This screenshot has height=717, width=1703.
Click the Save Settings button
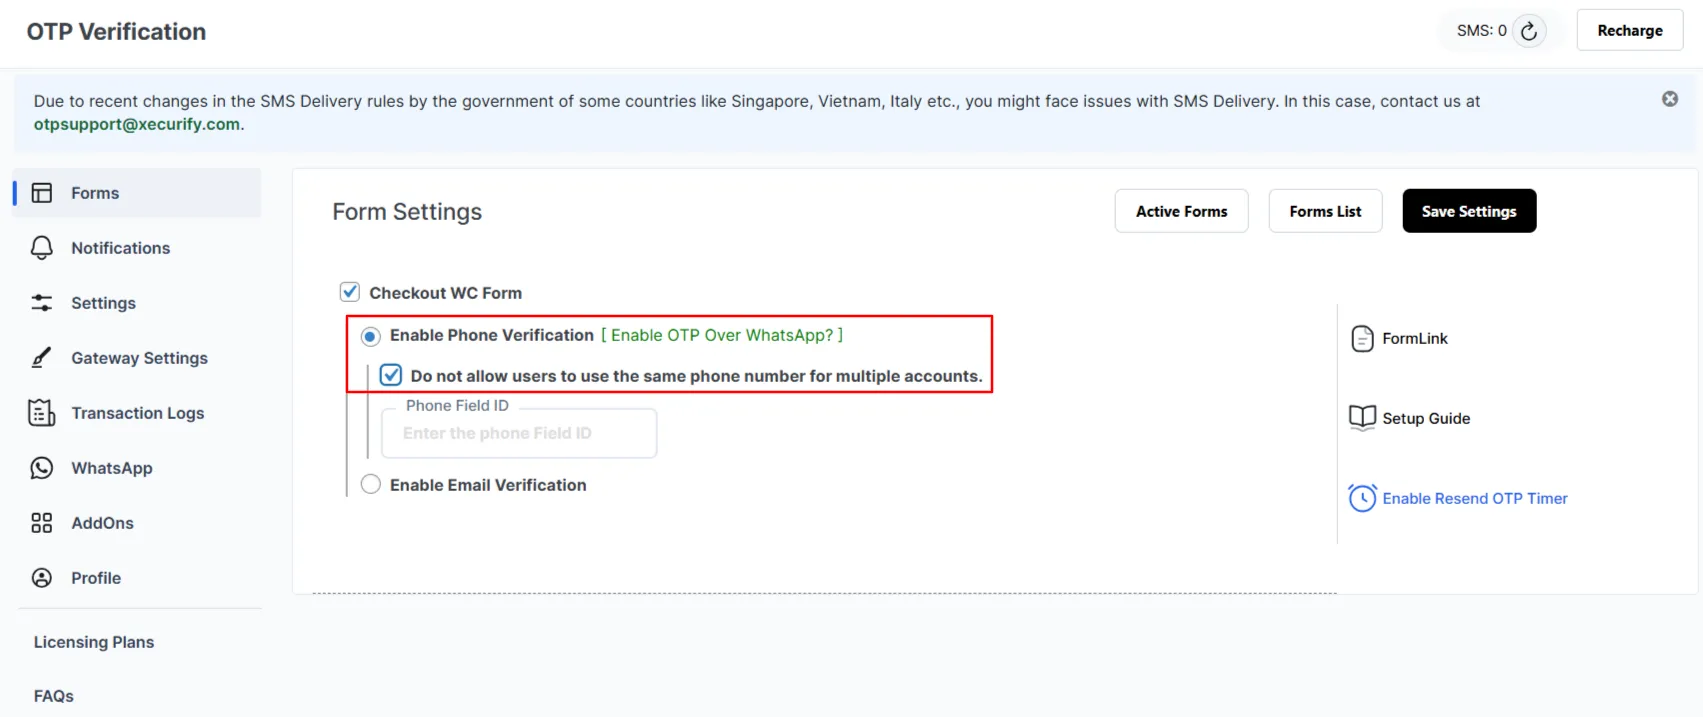[x=1468, y=211]
